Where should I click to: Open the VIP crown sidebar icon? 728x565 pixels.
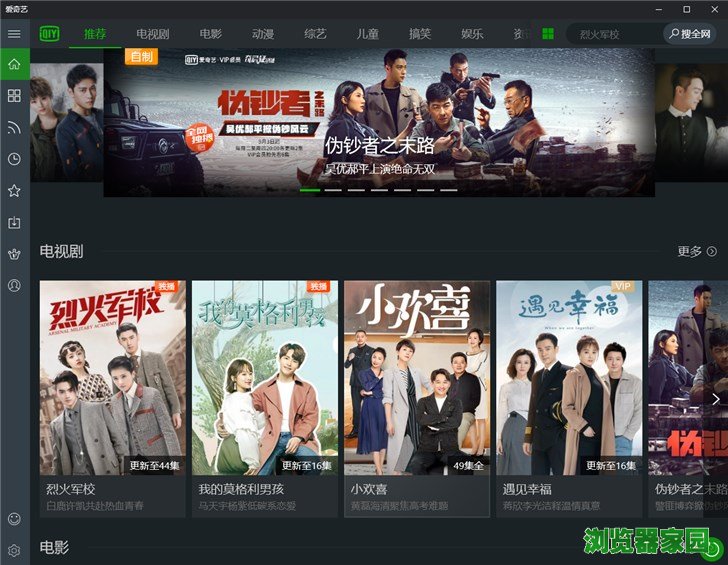[14, 254]
